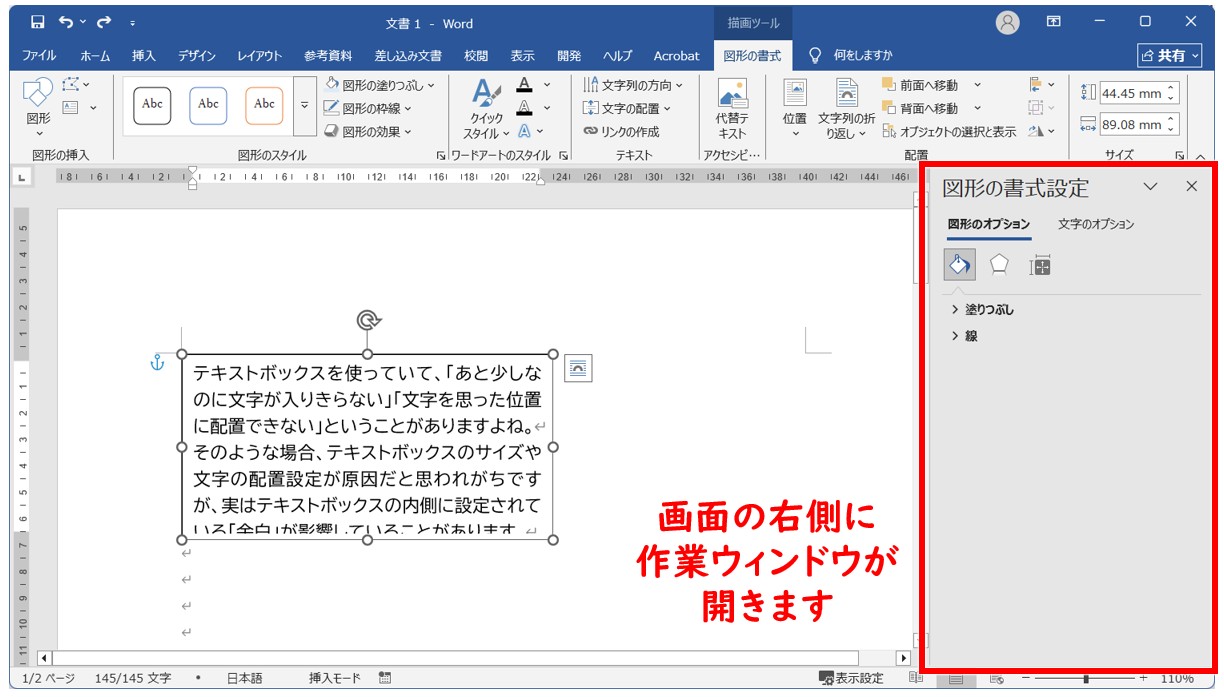Click the text outline A icon
This screenshot has height=697, width=1224.
524,108
